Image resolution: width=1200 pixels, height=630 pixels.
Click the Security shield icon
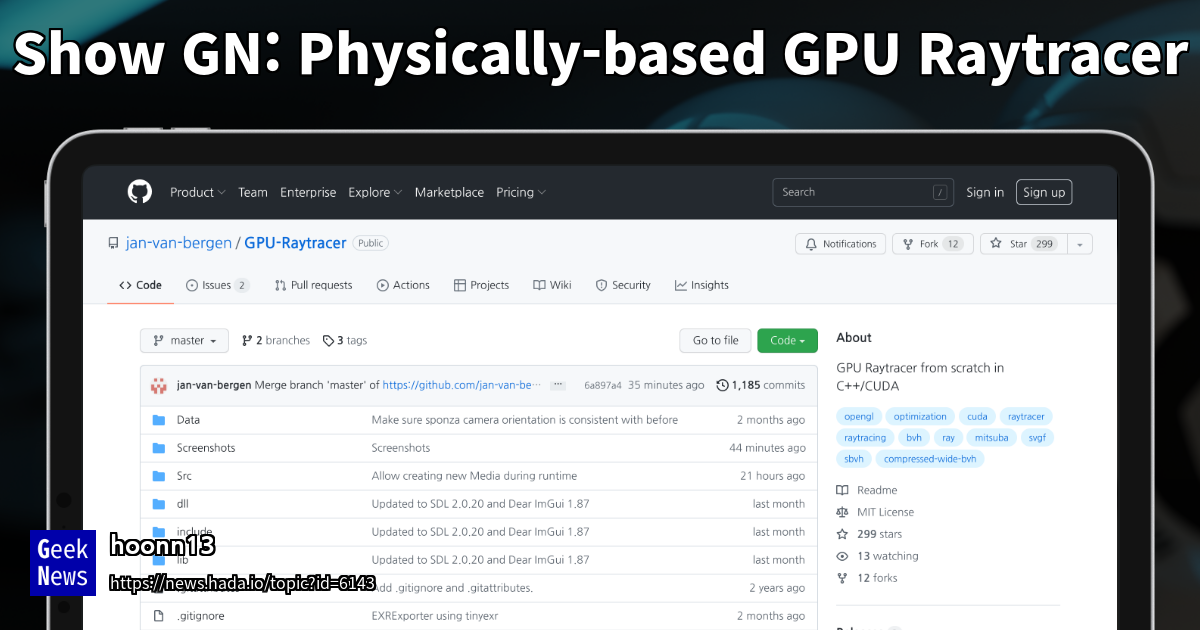tap(600, 285)
